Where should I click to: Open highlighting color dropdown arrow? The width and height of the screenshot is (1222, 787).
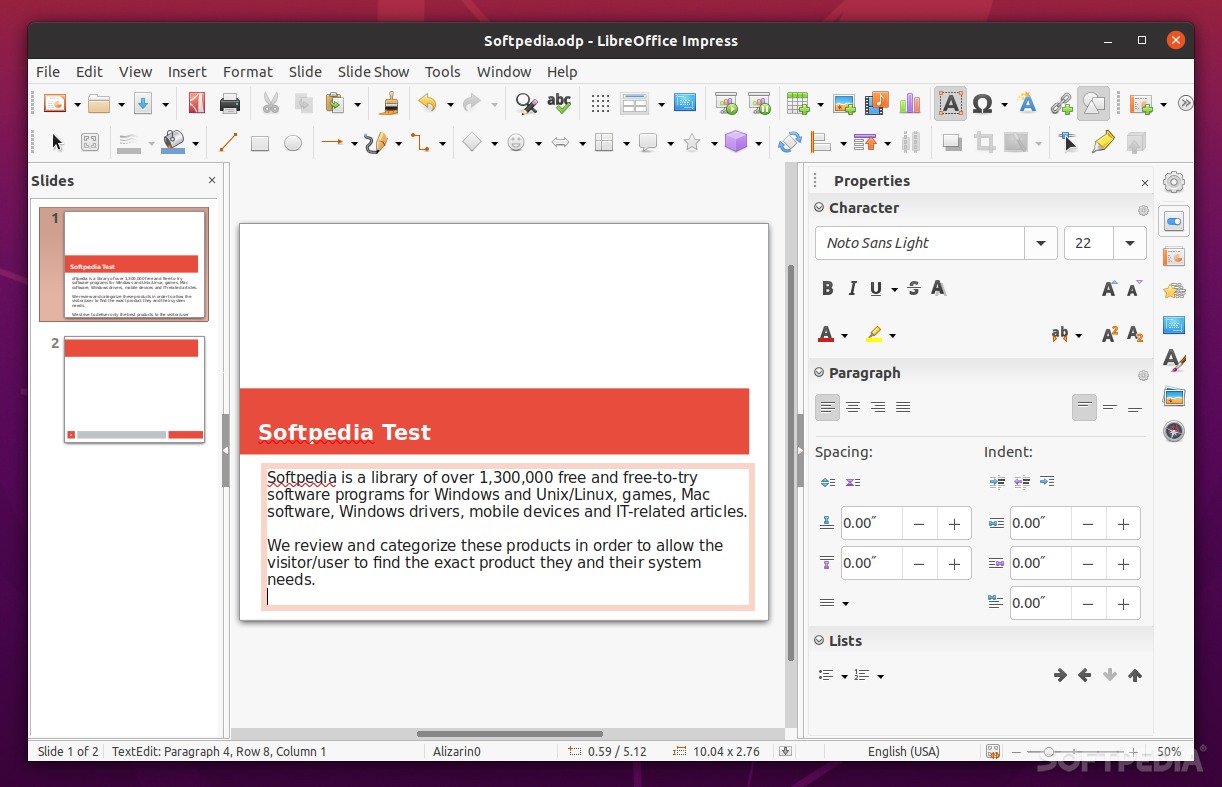click(x=892, y=335)
